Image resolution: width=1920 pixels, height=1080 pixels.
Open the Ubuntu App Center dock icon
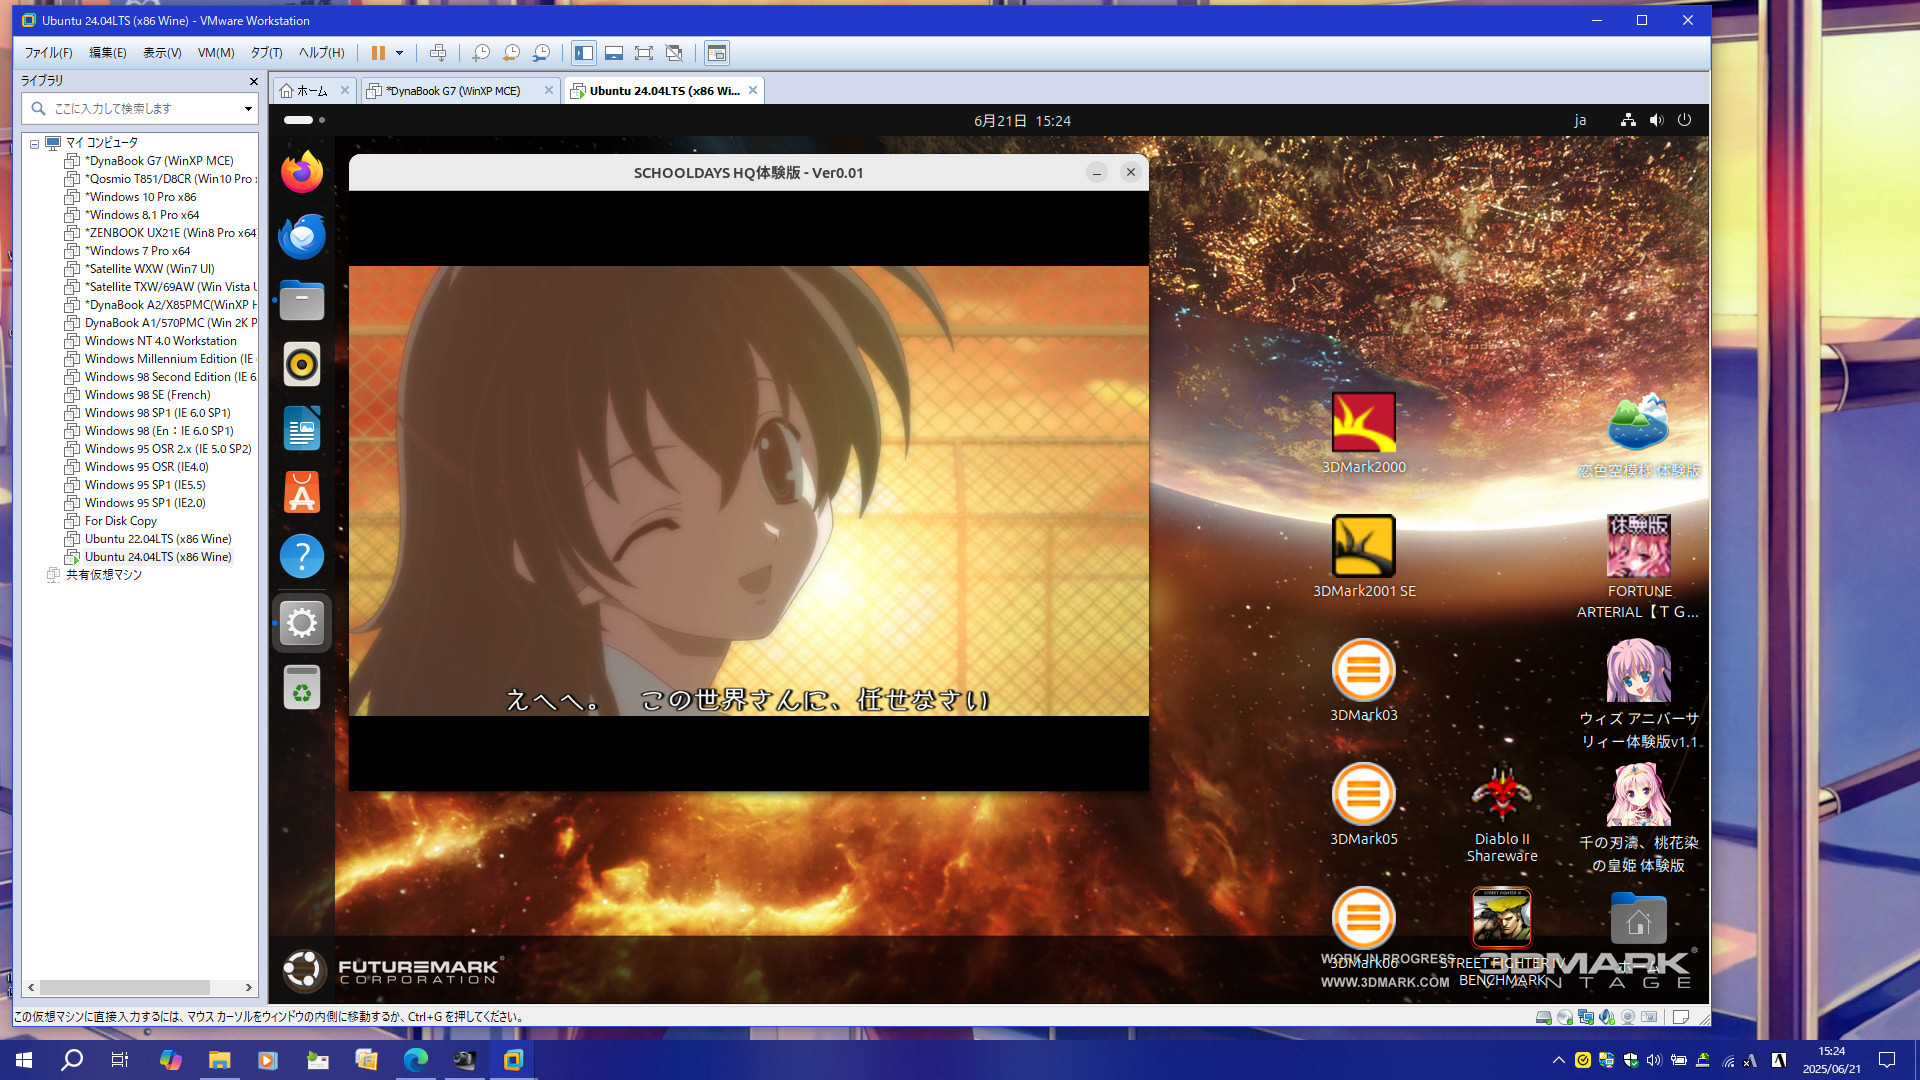pyautogui.click(x=301, y=492)
